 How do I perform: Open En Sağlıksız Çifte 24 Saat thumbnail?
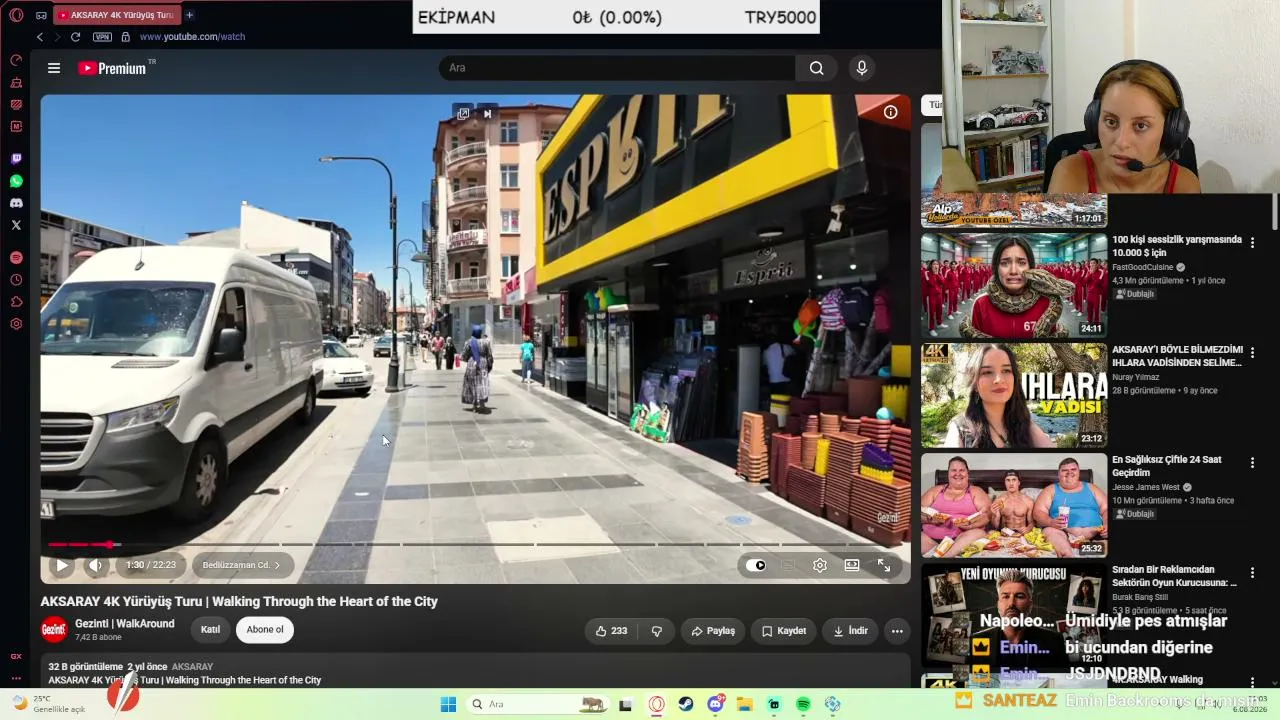click(x=1014, y=505)
